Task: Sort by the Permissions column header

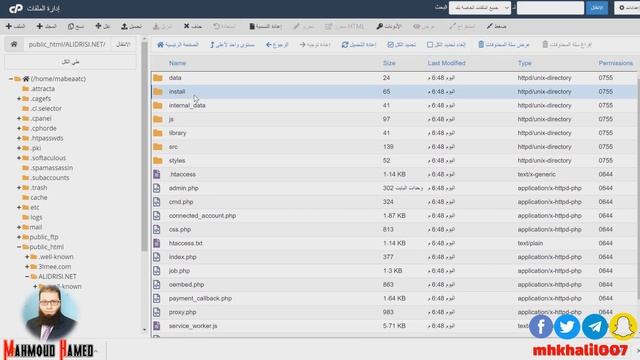Action: coord(616,63)
